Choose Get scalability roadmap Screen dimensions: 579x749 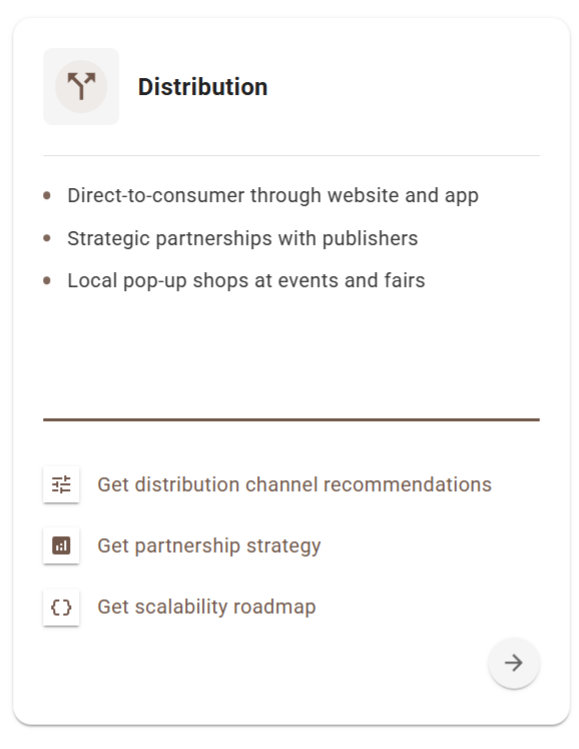click(206, 607)
